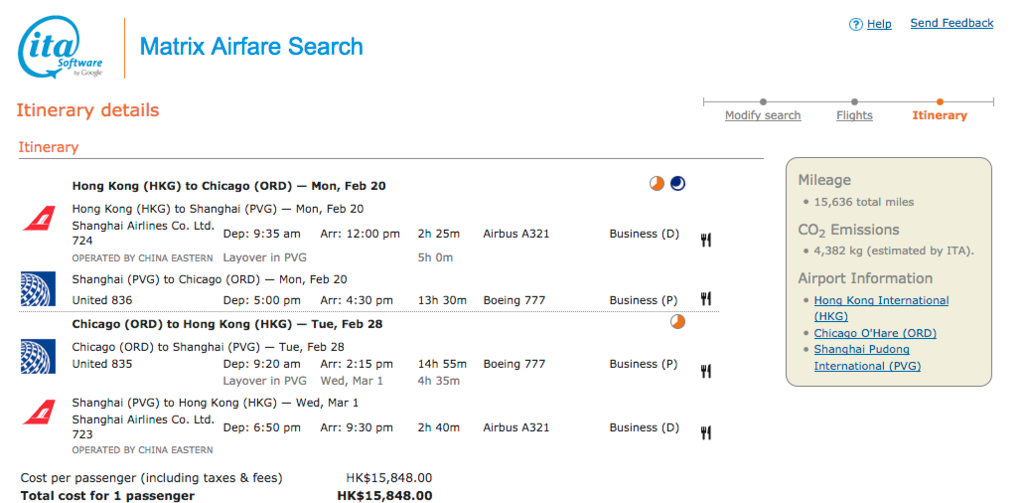Go back to Flights step
The width and height of the screenshot is (1024, 503).
(854, 116)
